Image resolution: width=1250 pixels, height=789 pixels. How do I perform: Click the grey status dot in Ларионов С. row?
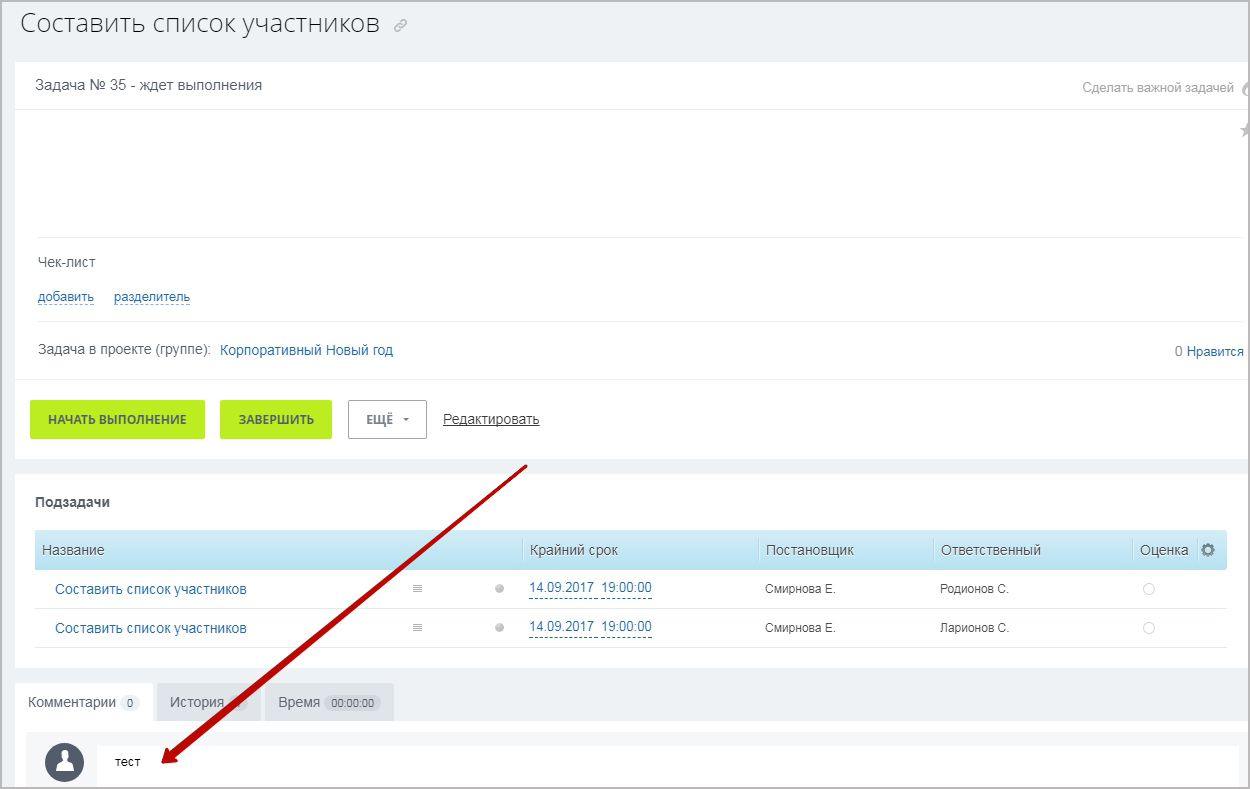[x=499, y=628]
